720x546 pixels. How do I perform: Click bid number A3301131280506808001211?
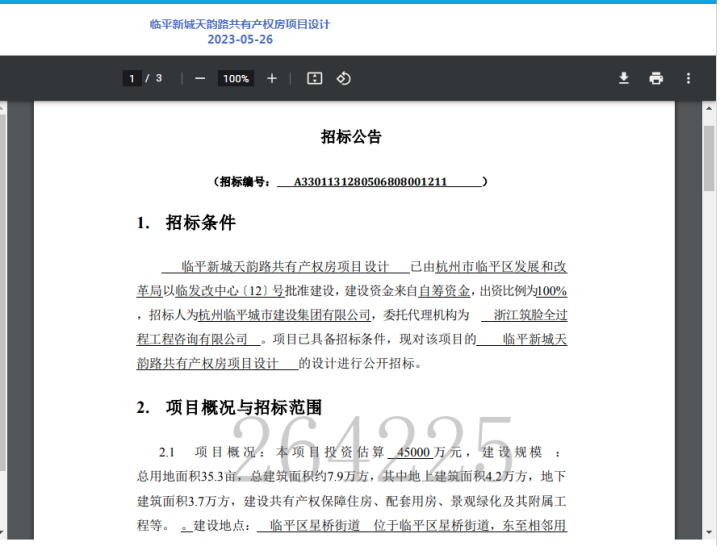pyautogui.click(x=370, y=182)
